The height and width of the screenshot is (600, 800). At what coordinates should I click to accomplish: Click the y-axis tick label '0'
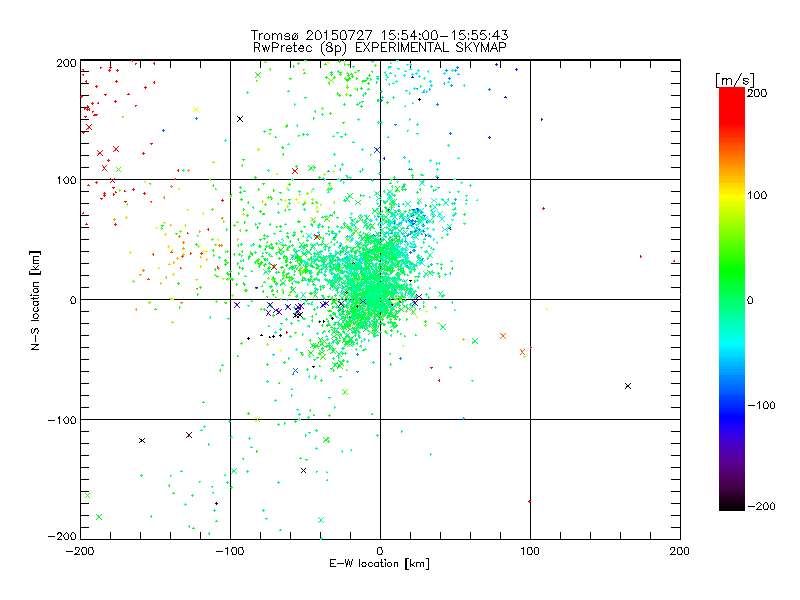point(73,300)
